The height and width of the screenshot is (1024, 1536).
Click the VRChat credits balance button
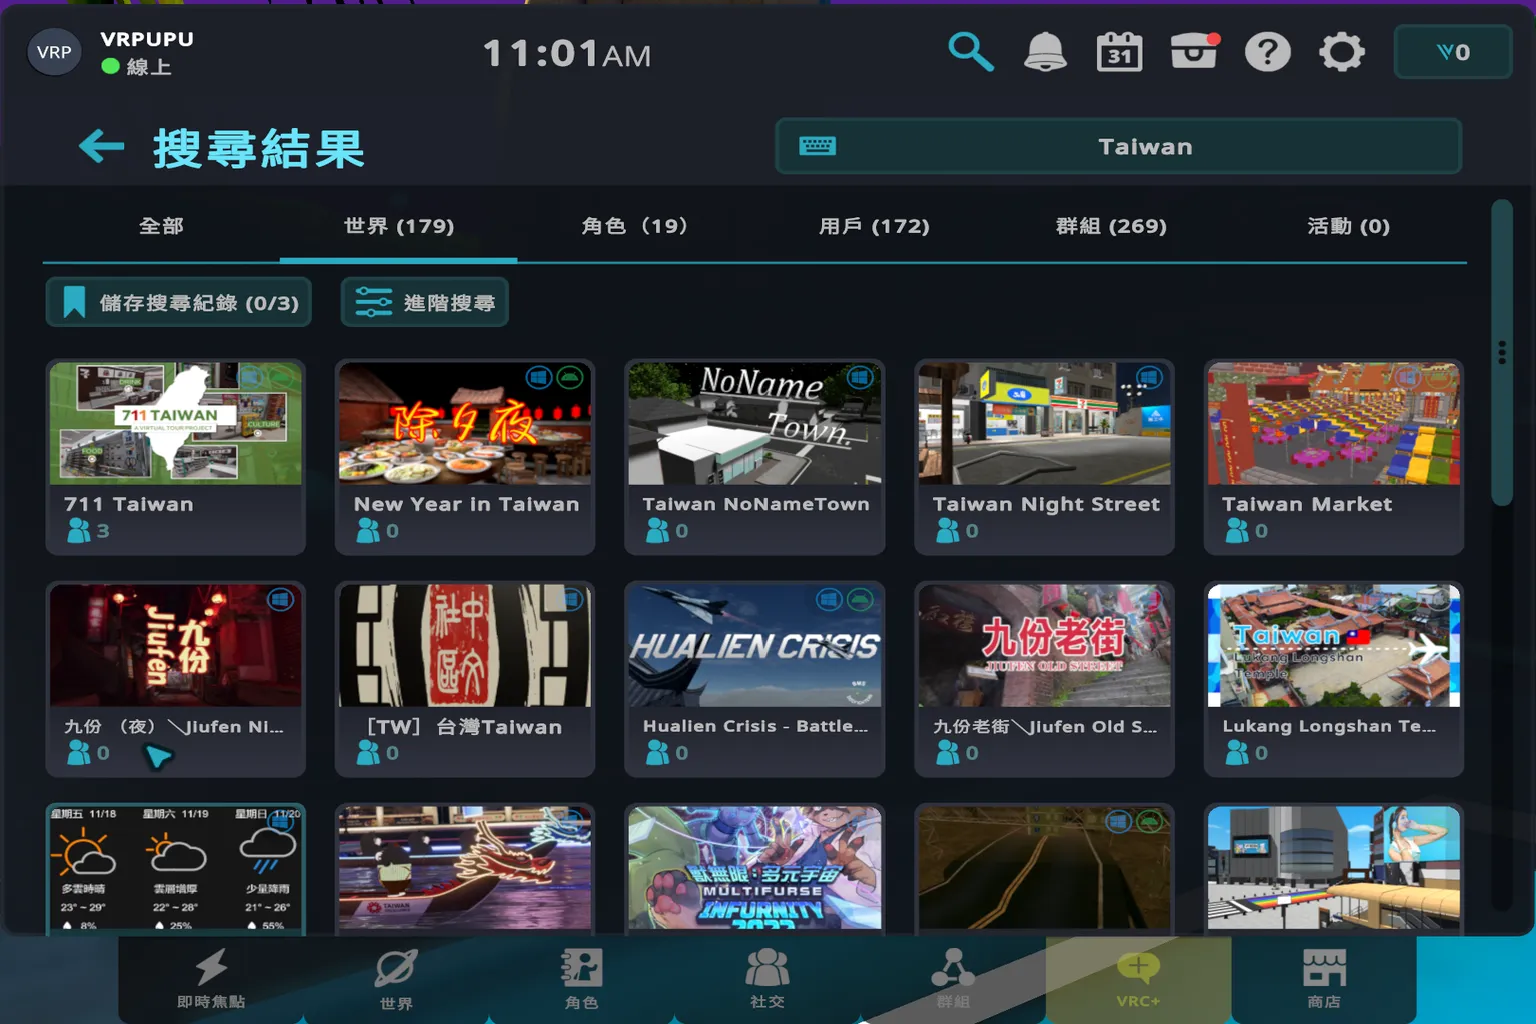pos(1452,52)
